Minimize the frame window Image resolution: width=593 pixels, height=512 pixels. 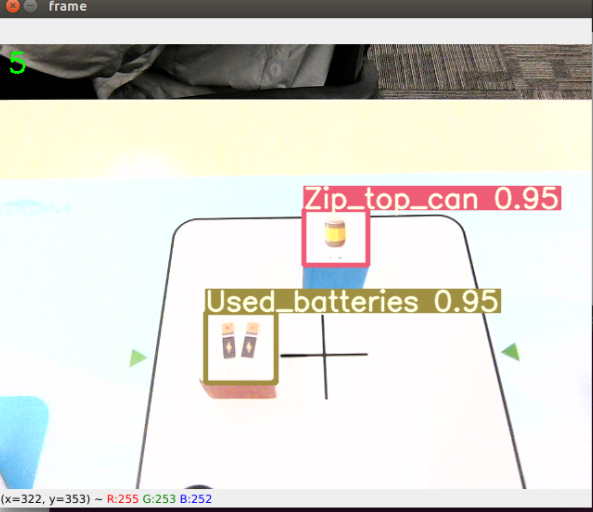click(x=31, y=6)
